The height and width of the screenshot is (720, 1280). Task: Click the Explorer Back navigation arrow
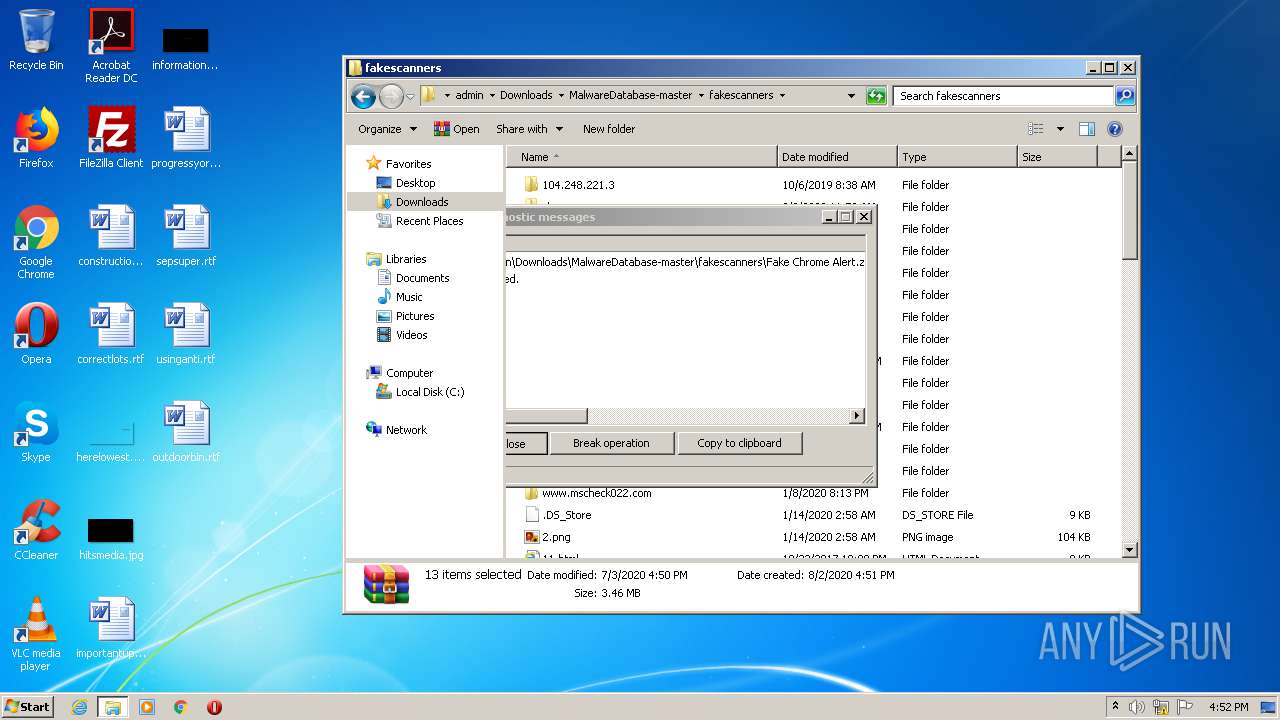coord(363,96)
